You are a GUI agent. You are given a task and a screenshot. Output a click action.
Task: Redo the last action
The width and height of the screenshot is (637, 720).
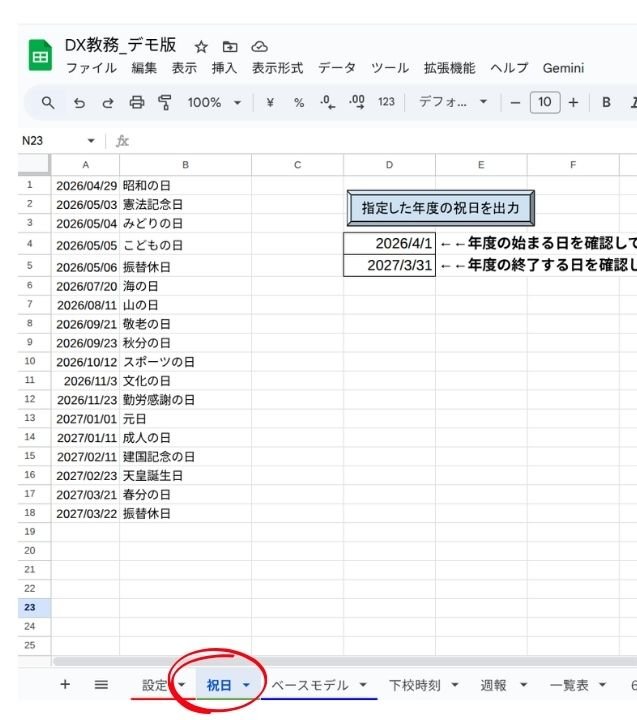coord(108,102)
